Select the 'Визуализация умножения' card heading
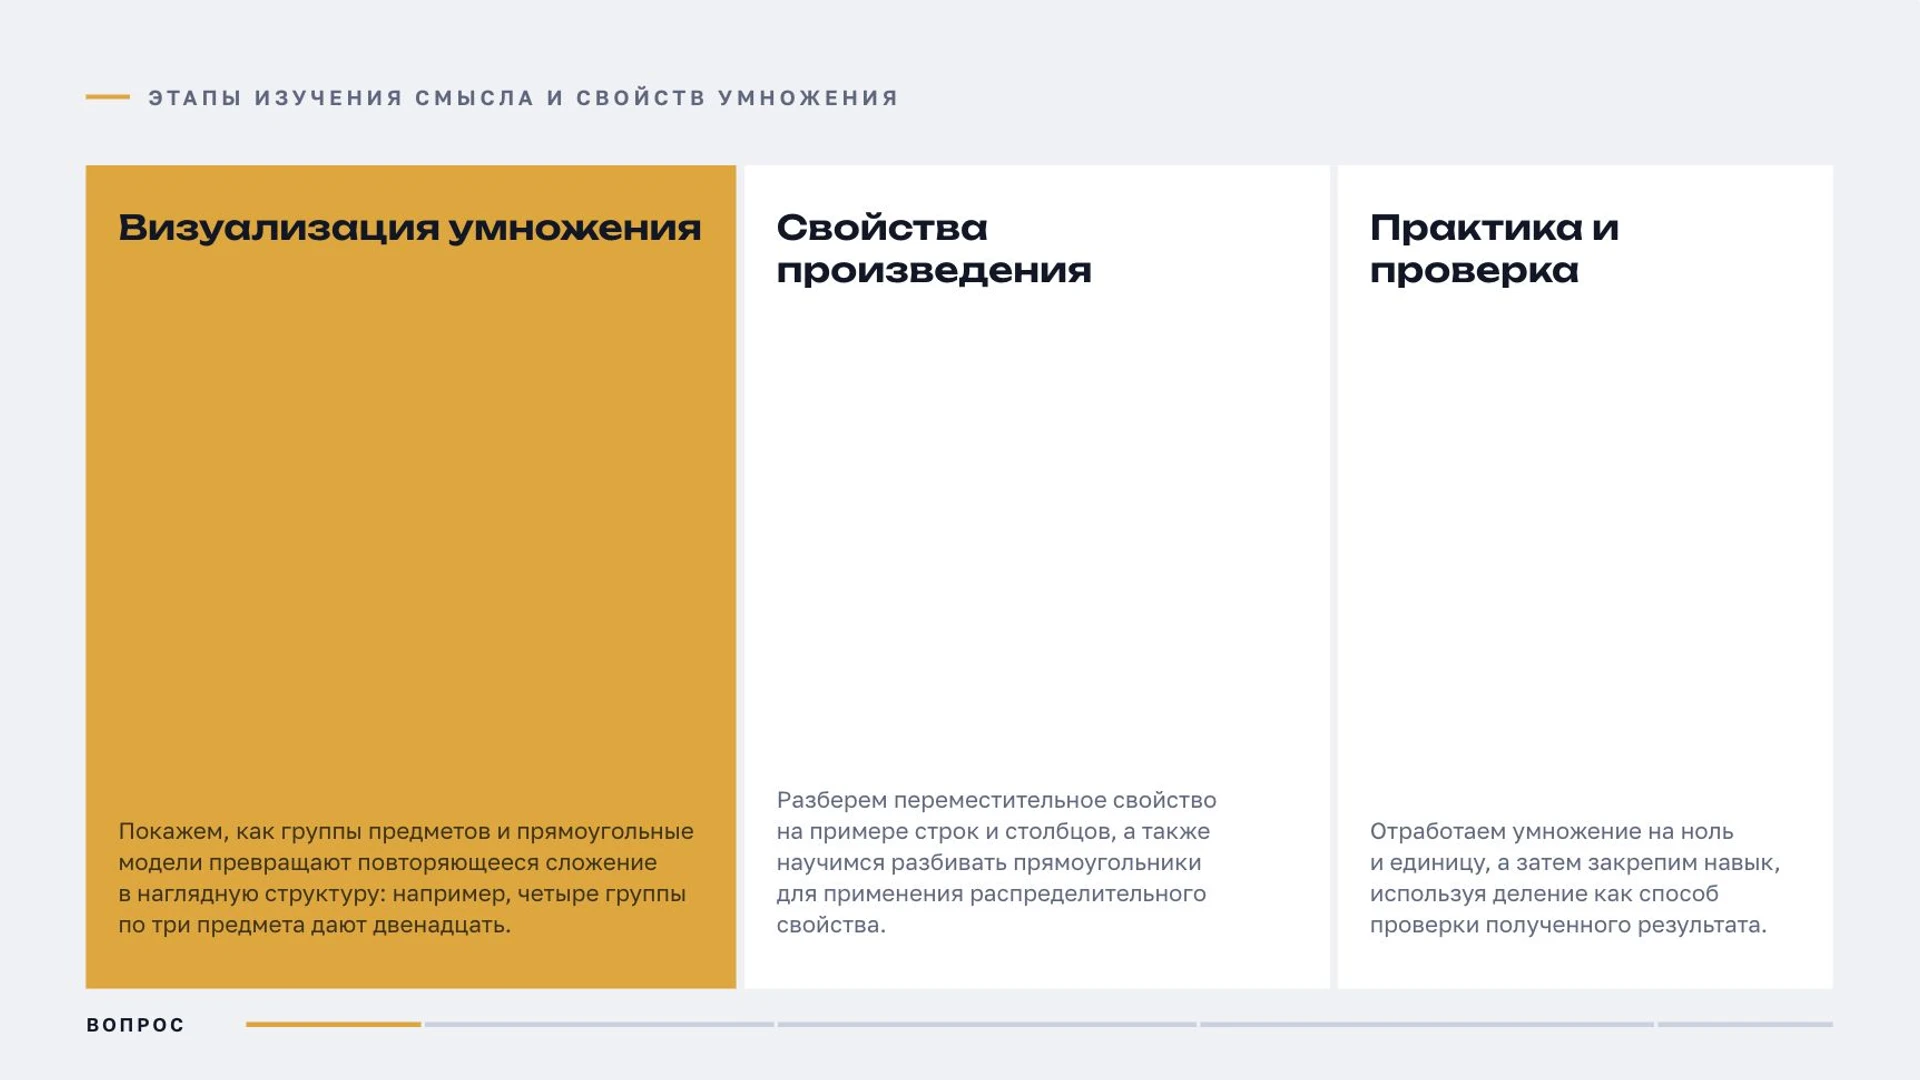The image size is (1920, 1080). coord(410,229)
